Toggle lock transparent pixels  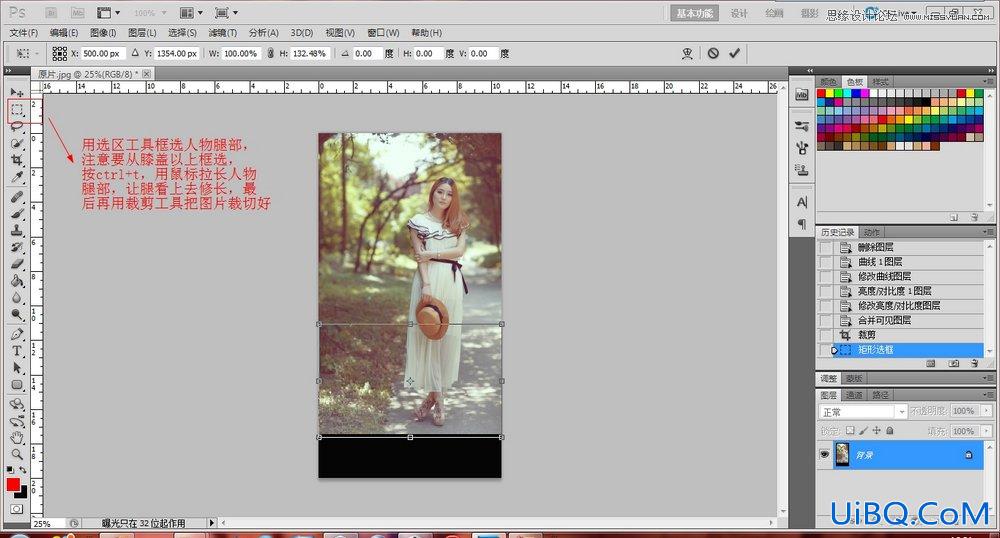coord(850,431)
